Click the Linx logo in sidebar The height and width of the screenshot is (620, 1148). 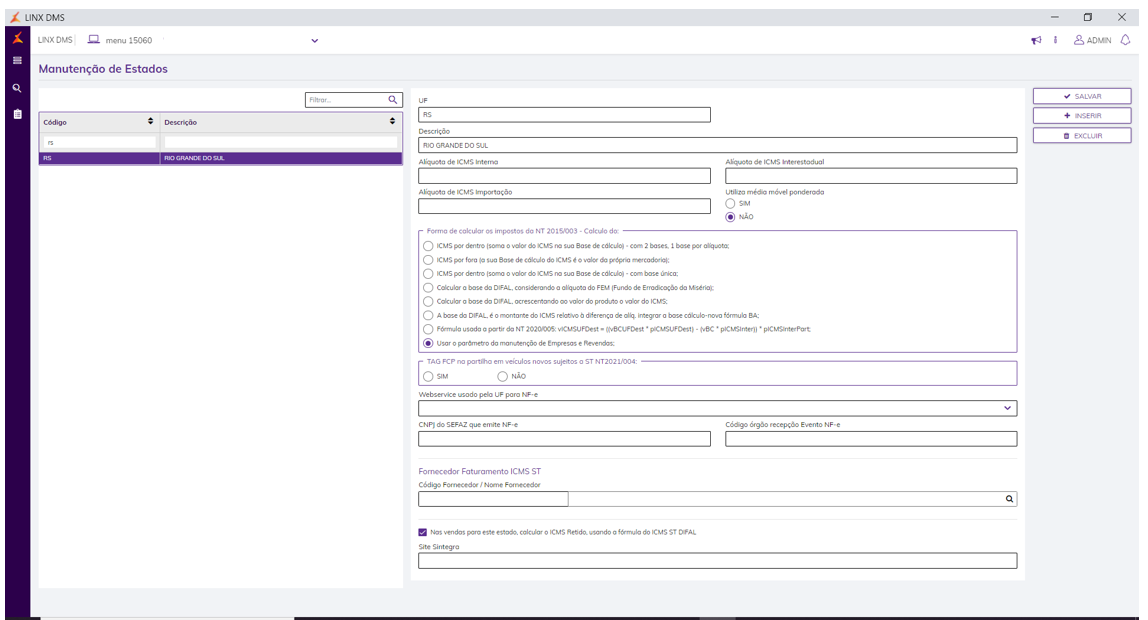point(17,38)
